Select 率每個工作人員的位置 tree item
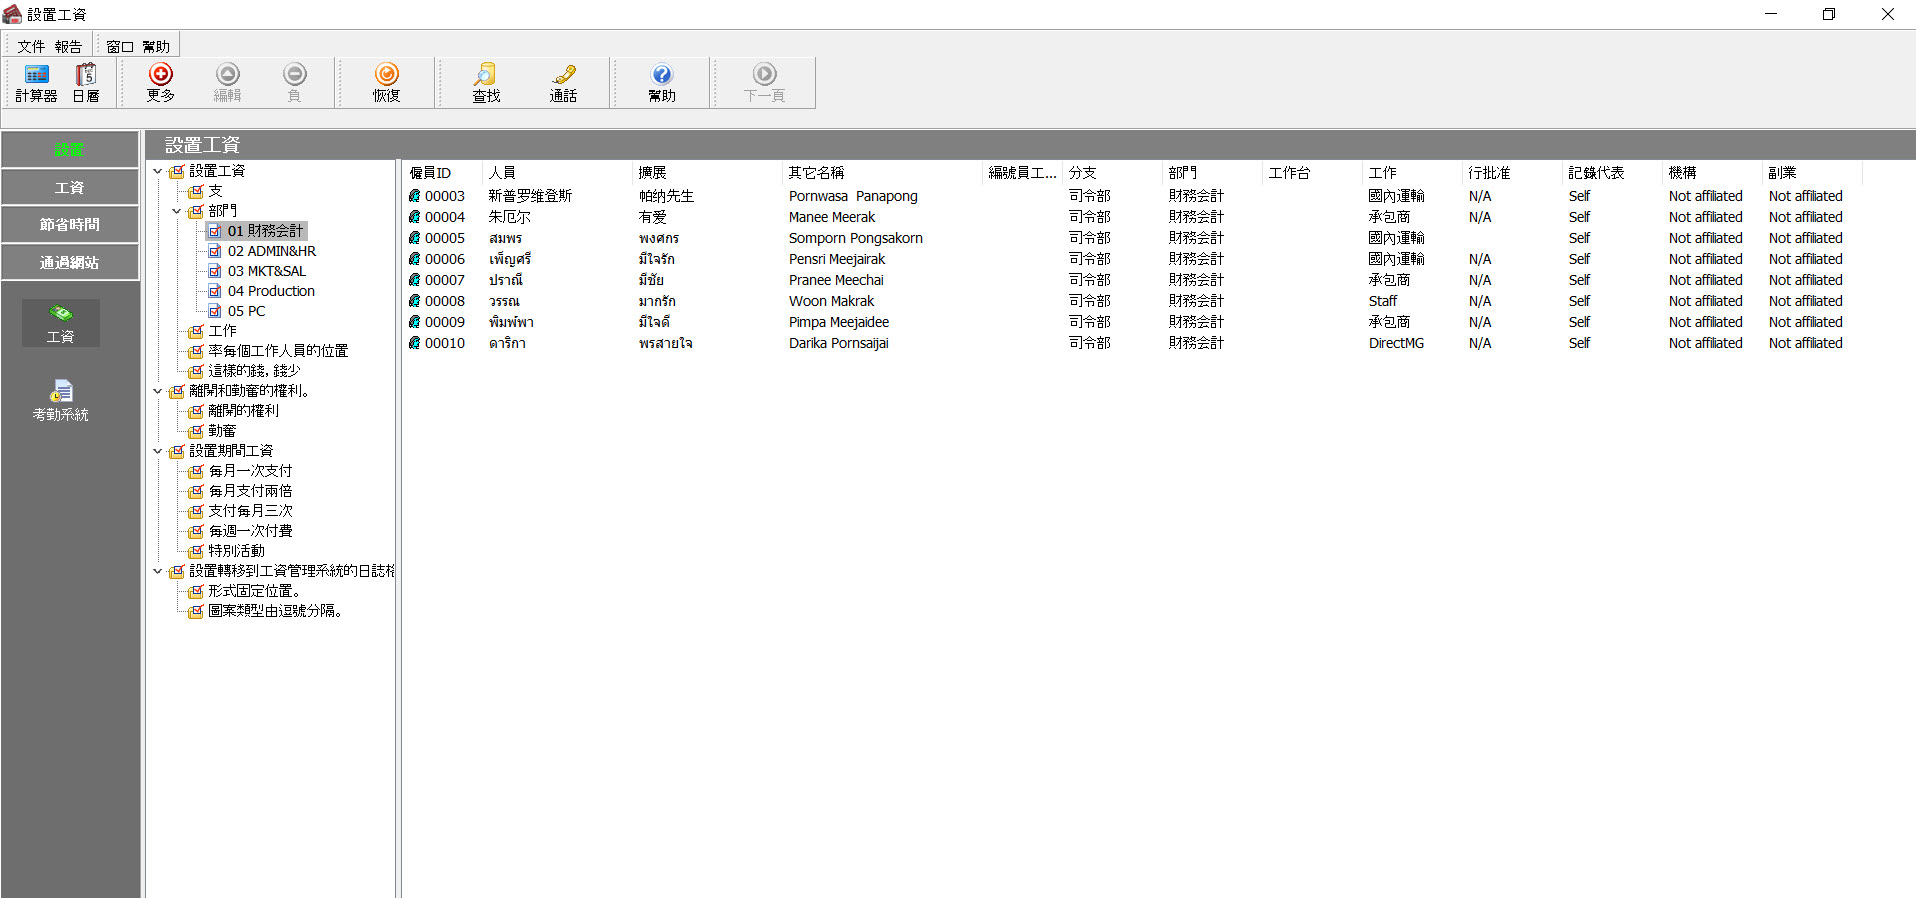The height and width of the screenshot is (898, 1916). tap(278, 351)
